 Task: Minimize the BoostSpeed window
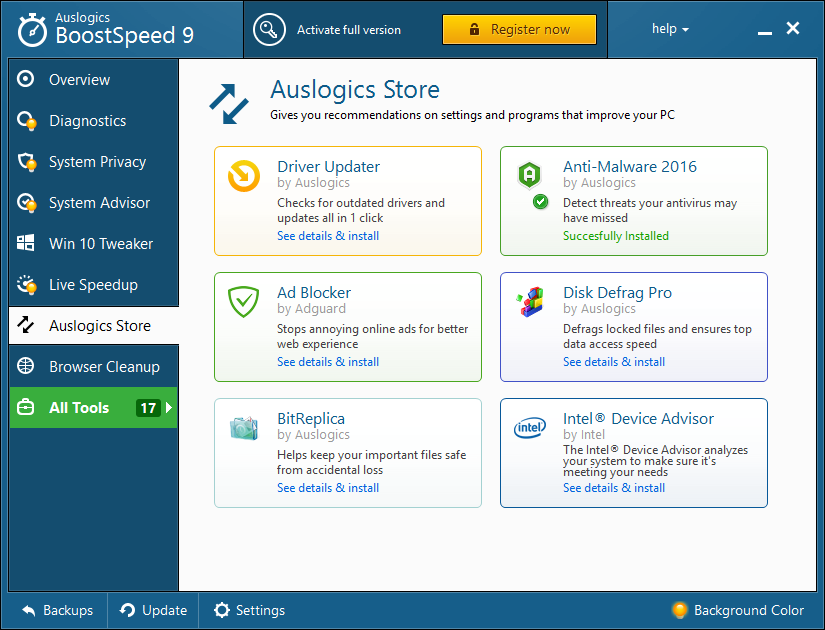[x=764, y=33]
